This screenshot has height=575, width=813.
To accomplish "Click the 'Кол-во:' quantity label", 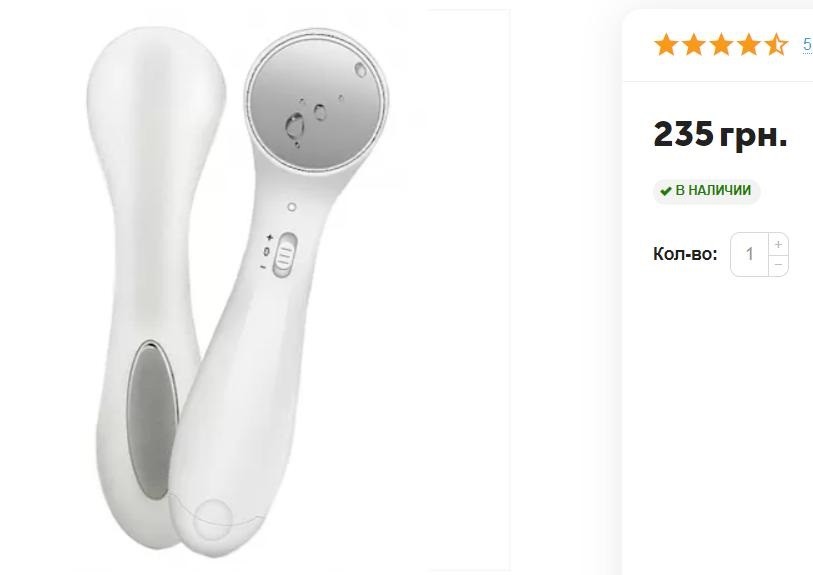I will [x=685, y=254].
